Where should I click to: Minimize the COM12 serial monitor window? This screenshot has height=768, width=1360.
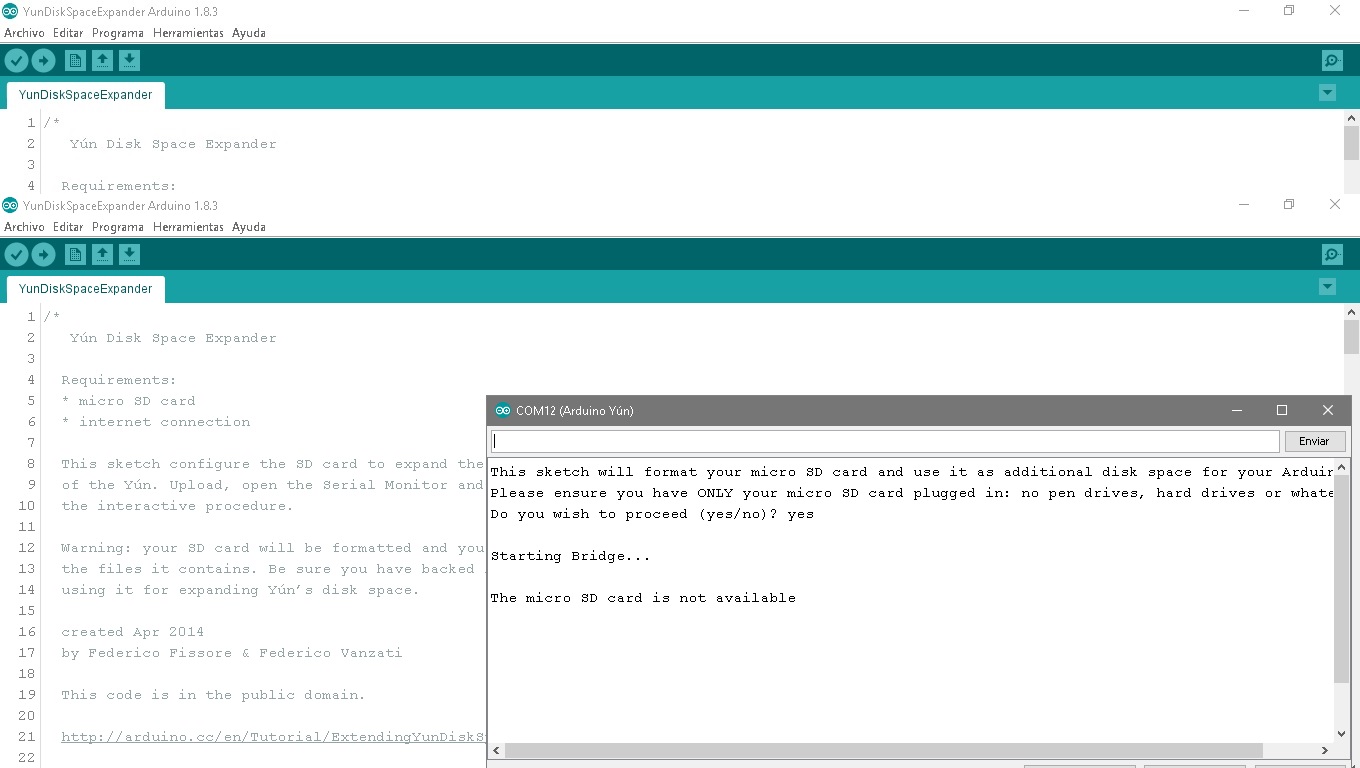click(1237, 410)
